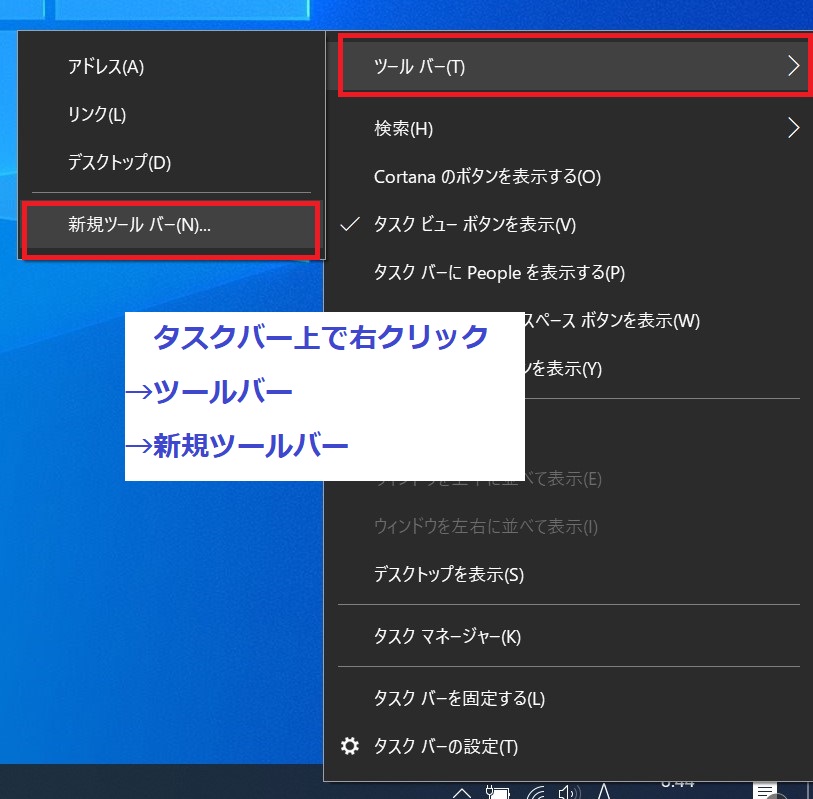This screenshot has width=813, height=799.
Task: Click the hidden icons chevron in the tray
Action: click(x=463, y=793)
